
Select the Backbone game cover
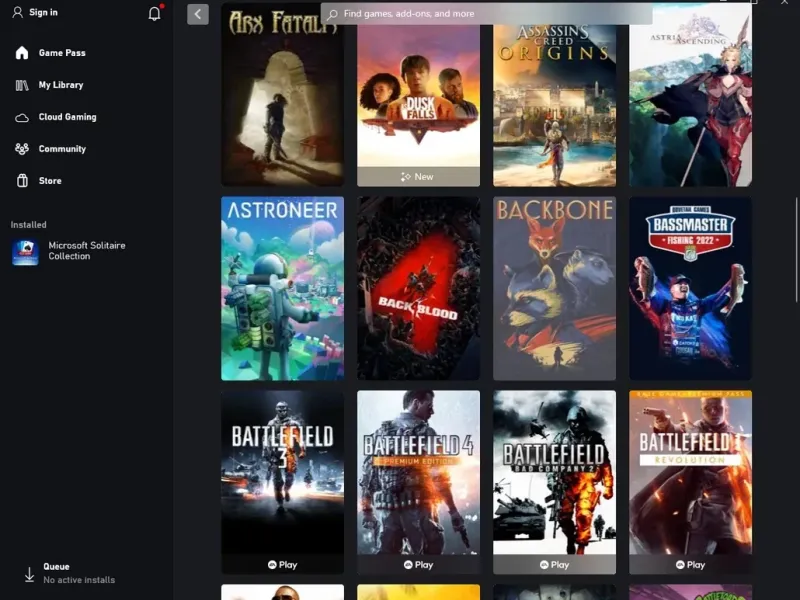(x=555, y=288)
